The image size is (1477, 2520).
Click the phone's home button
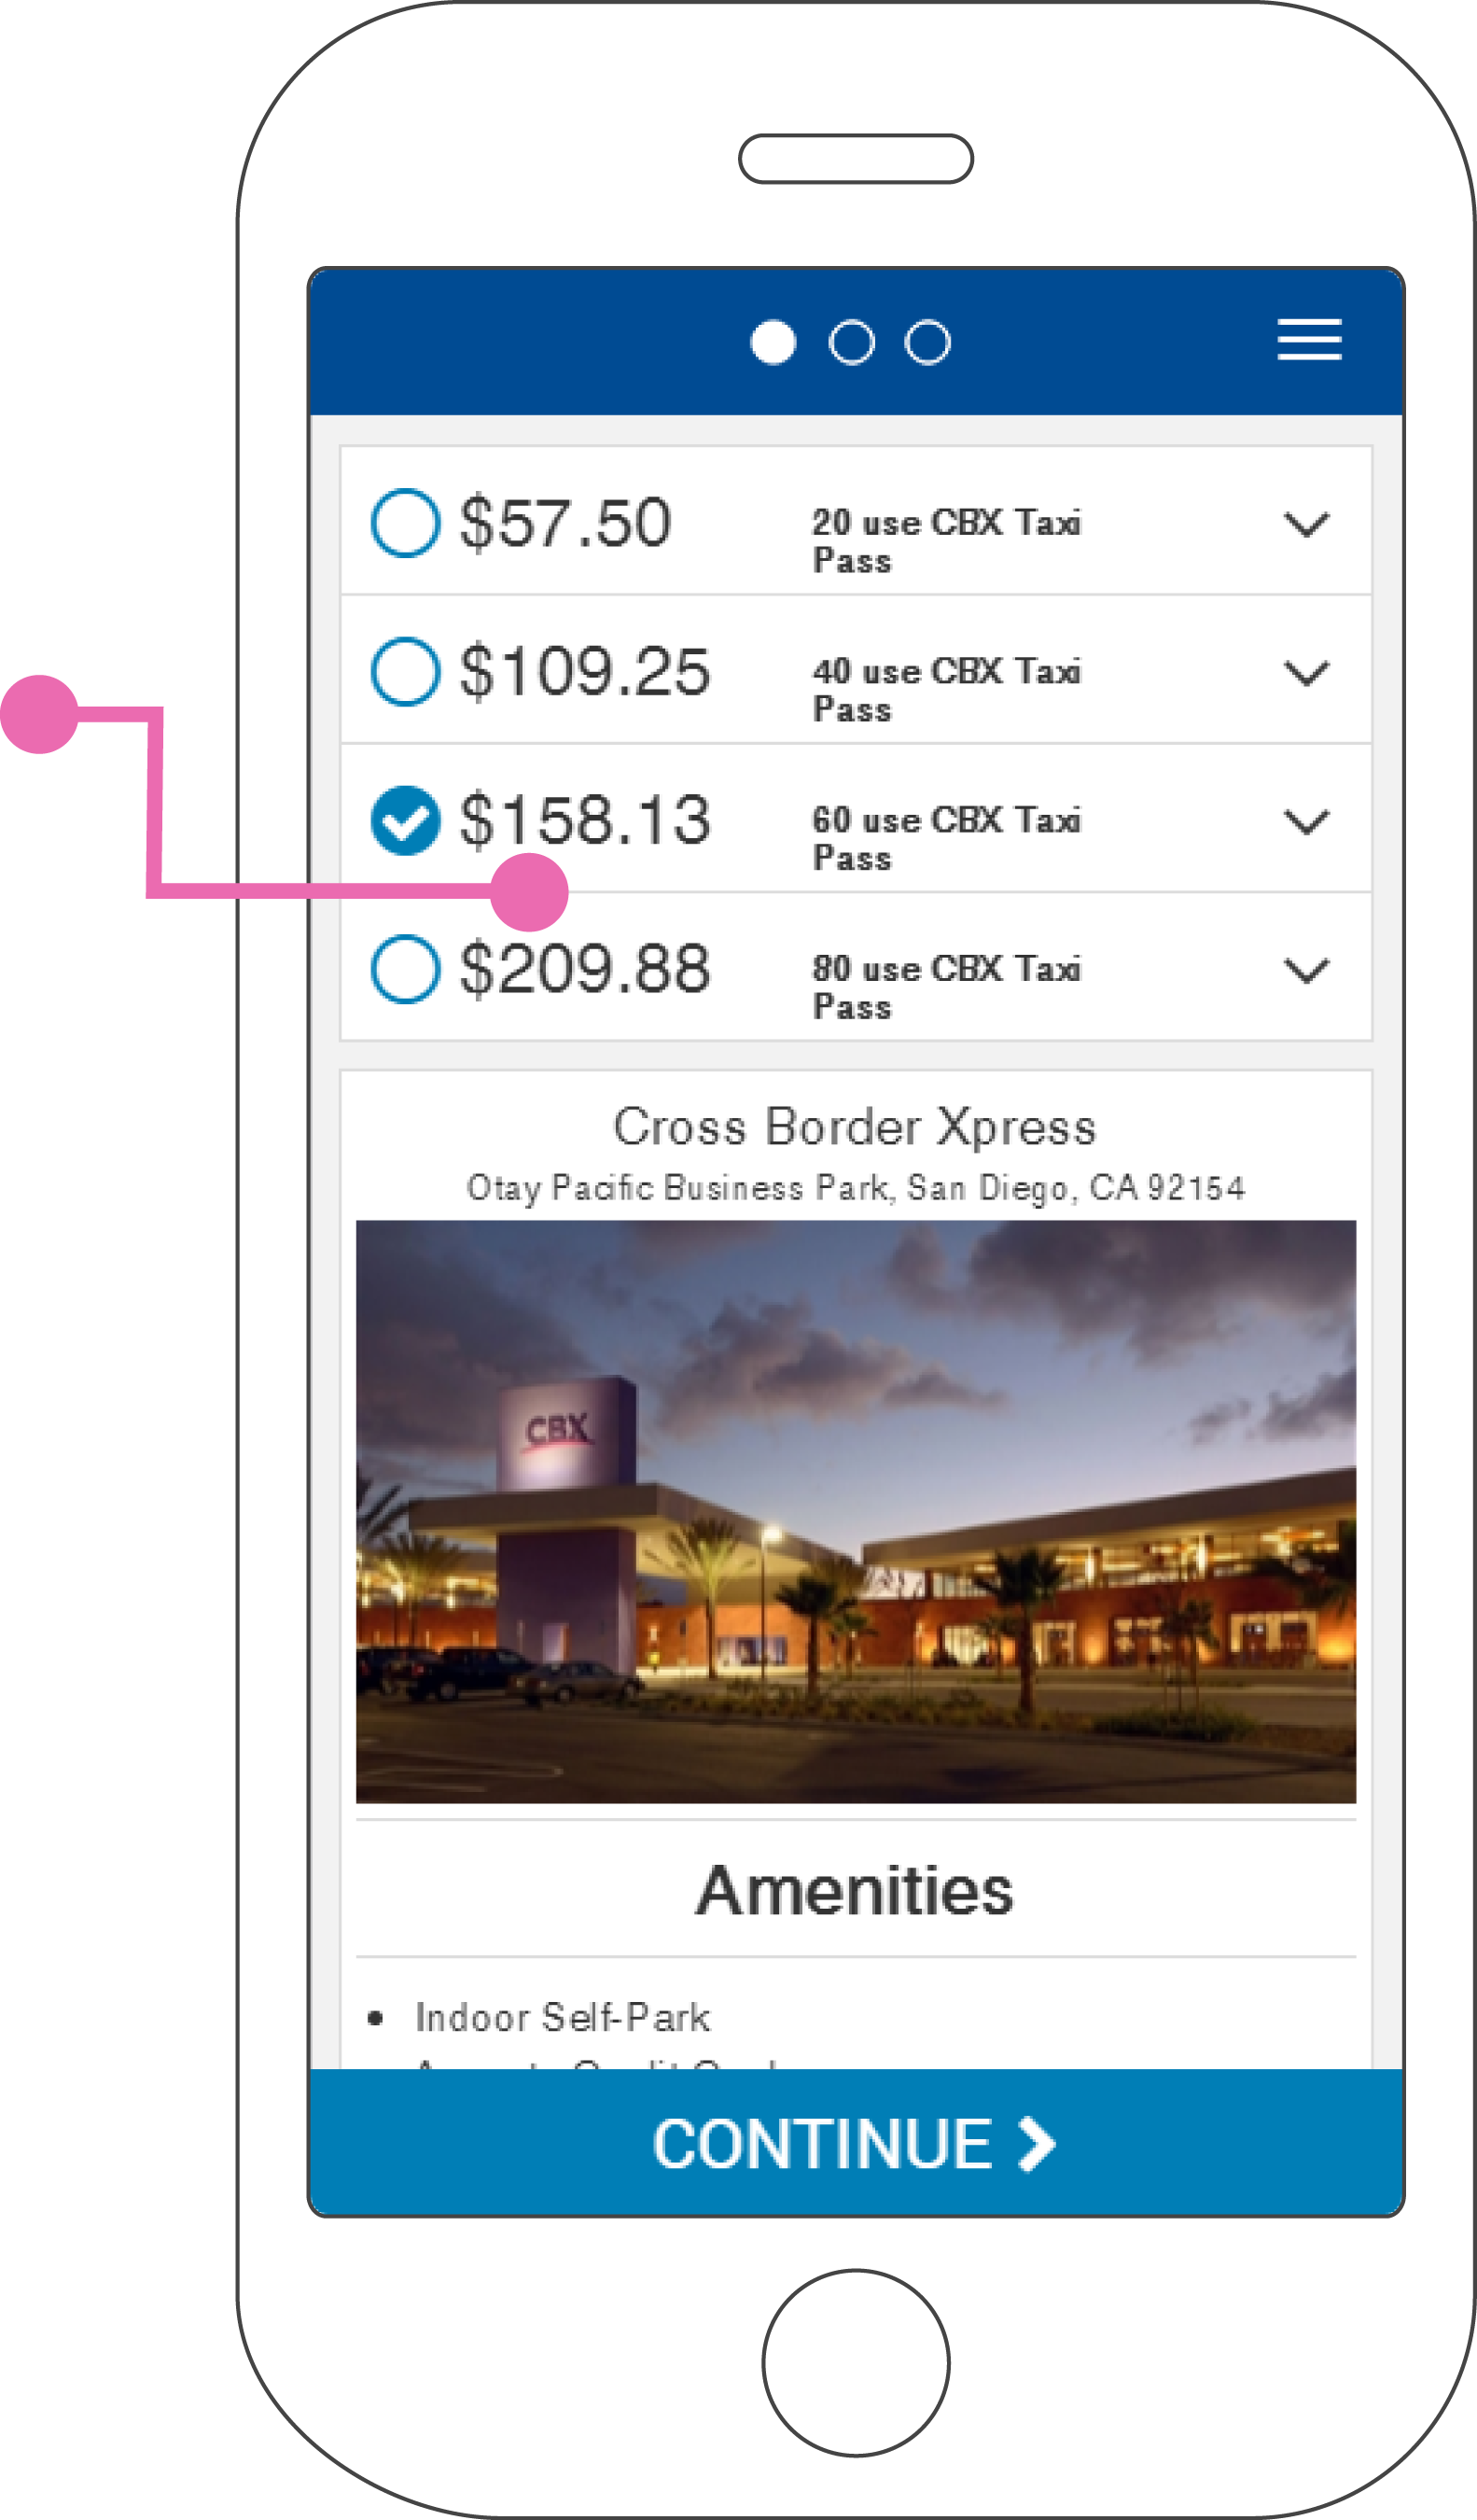(x=855, y=2362)
